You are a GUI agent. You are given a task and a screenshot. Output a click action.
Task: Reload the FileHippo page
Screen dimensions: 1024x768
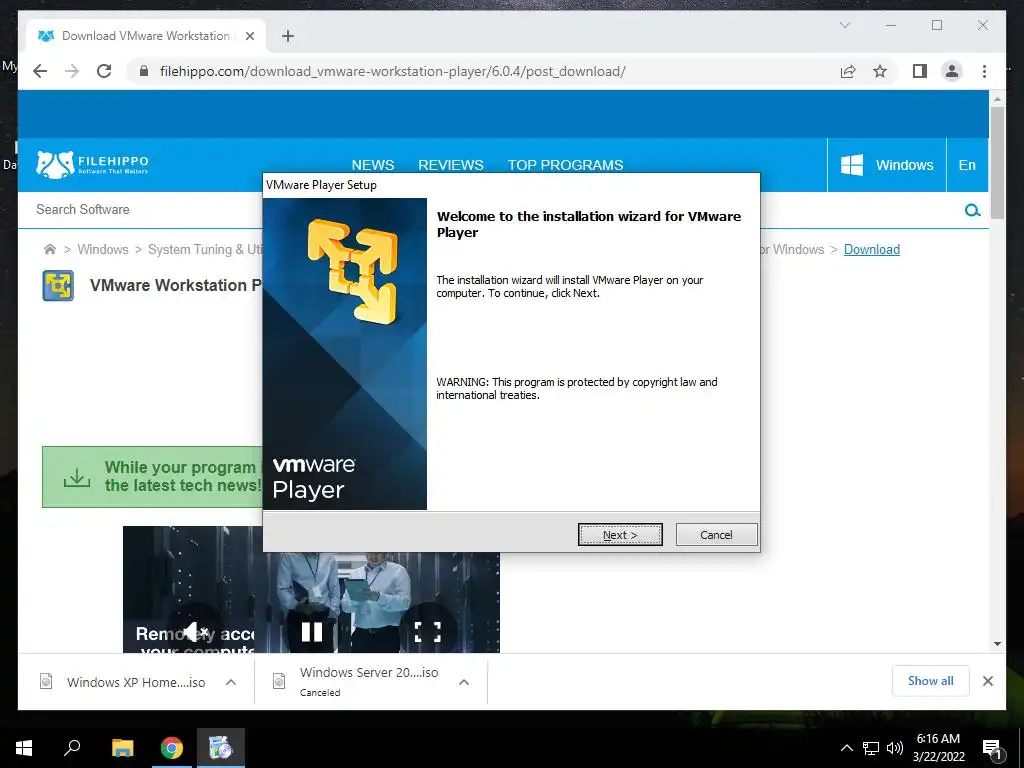(x=104, y=71)
